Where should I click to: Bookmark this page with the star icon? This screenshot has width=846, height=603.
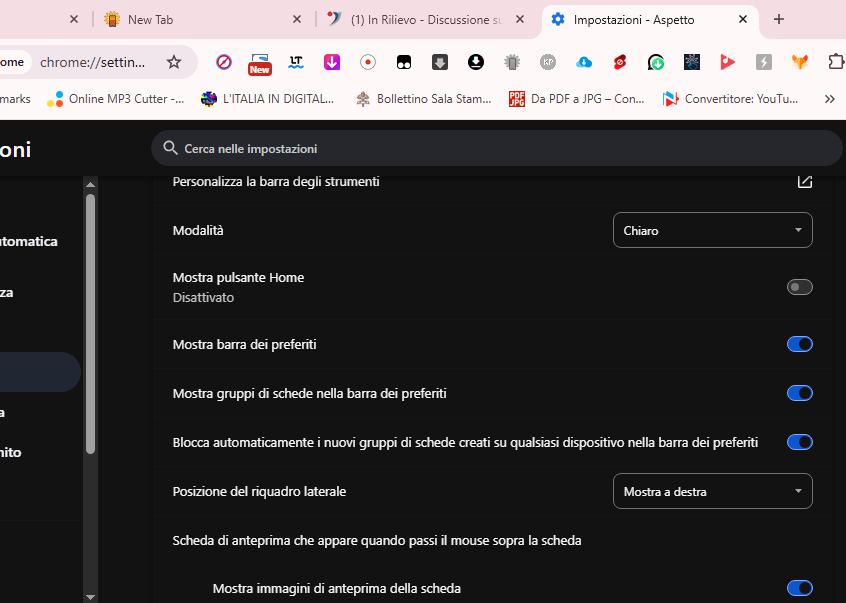click(174, 63)
